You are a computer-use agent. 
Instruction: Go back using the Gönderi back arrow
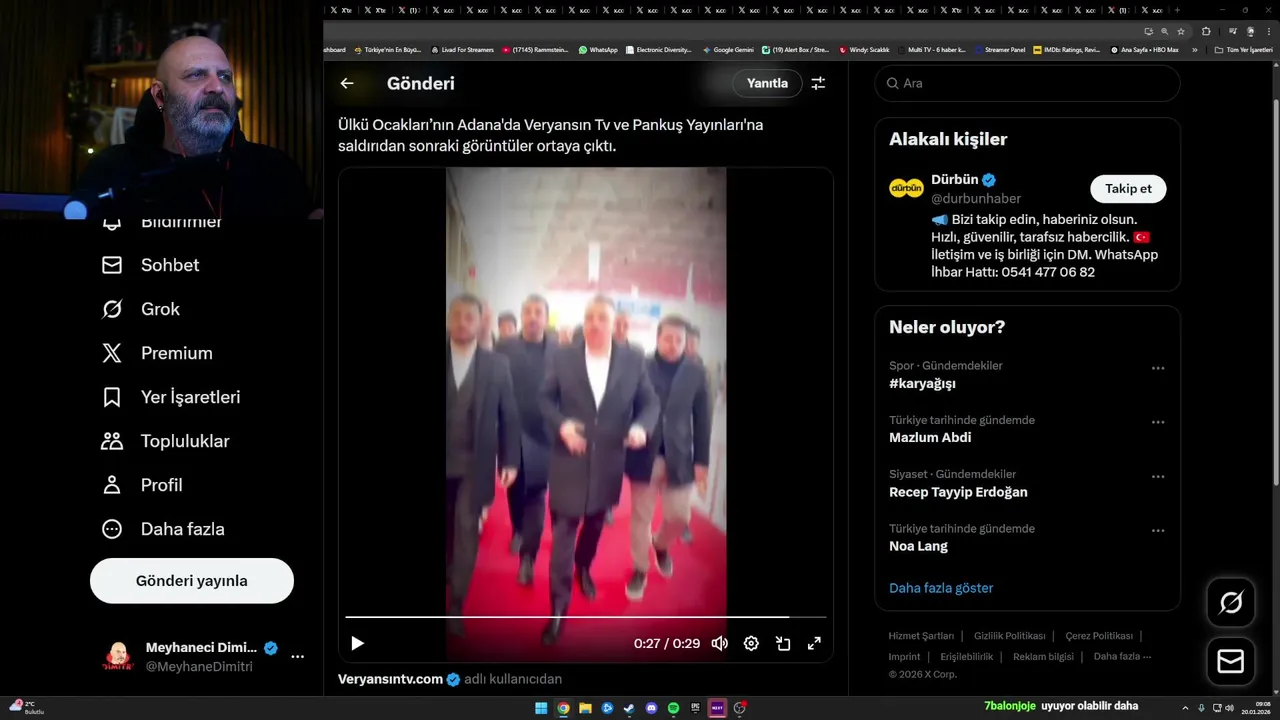click(347, 83)
